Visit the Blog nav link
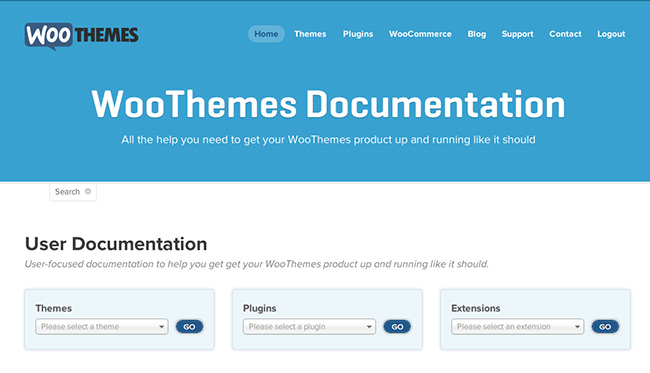This screenshot has width=650, height=373. 477,34
